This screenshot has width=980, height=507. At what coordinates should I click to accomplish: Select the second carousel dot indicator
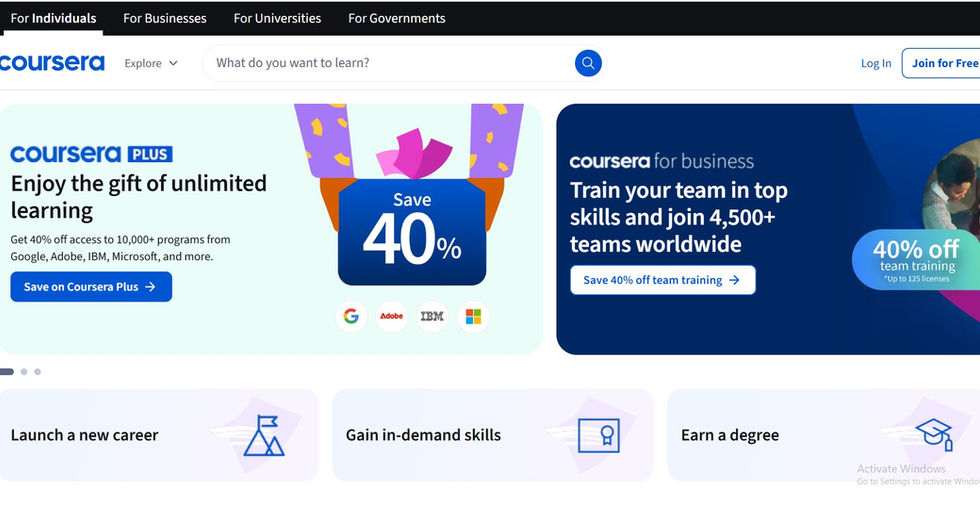click(24, 372)
